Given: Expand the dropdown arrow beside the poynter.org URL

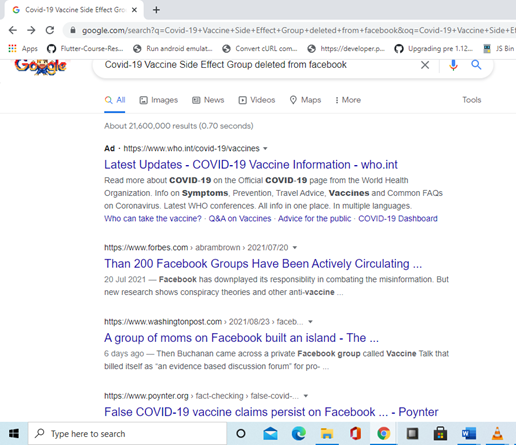Looking at the screenshot, I should tap(306, 396).
